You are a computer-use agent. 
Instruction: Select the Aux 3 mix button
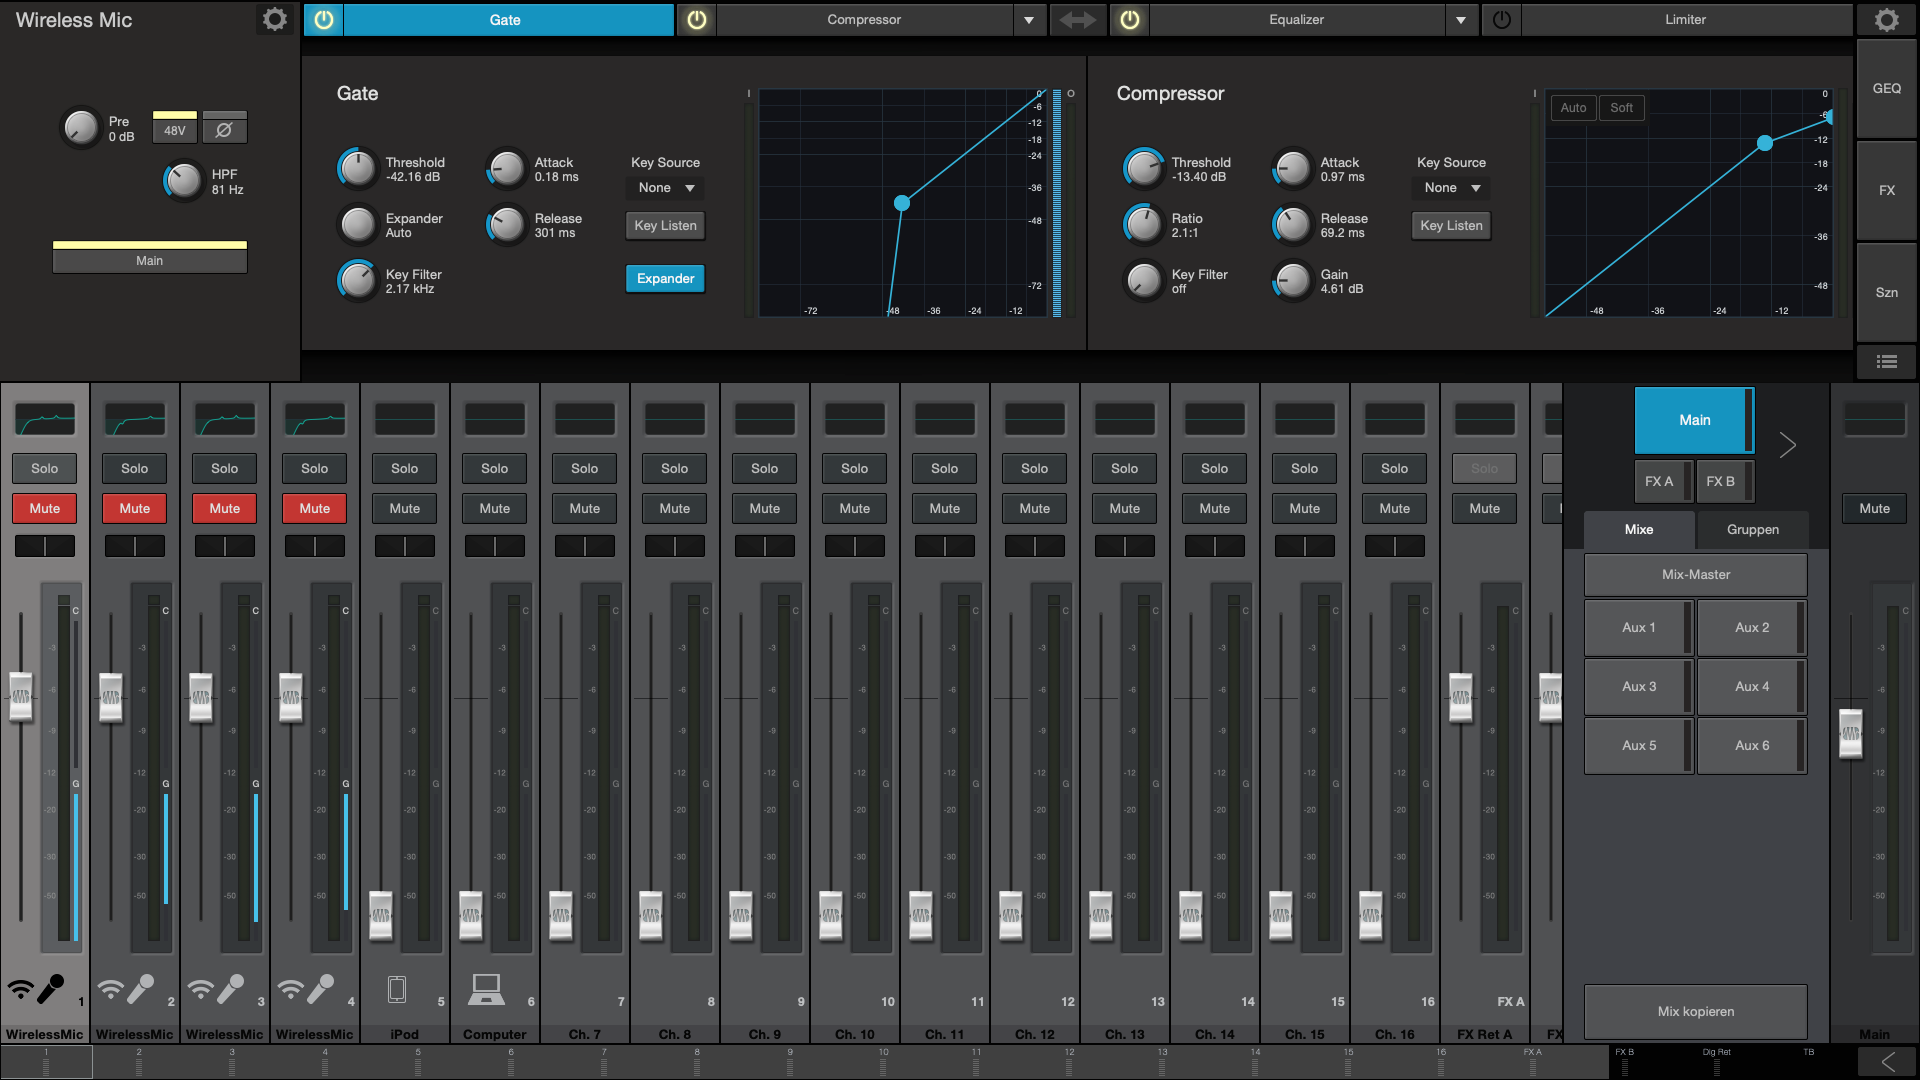[x=1639, y=686]
